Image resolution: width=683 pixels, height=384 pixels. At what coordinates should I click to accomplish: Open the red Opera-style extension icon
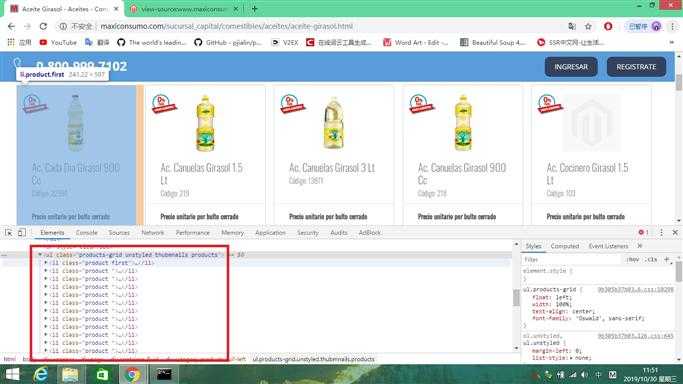click(x=608, y=27)
